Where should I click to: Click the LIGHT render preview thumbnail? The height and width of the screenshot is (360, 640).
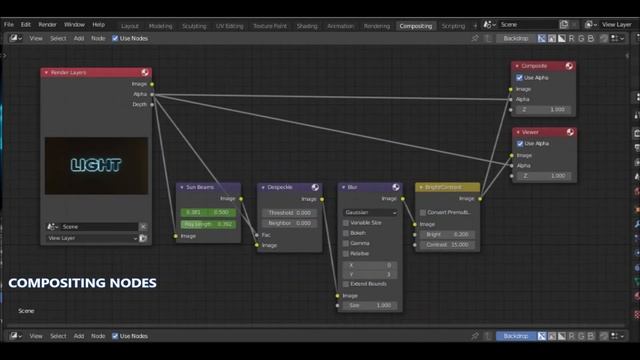pos(96,165)
